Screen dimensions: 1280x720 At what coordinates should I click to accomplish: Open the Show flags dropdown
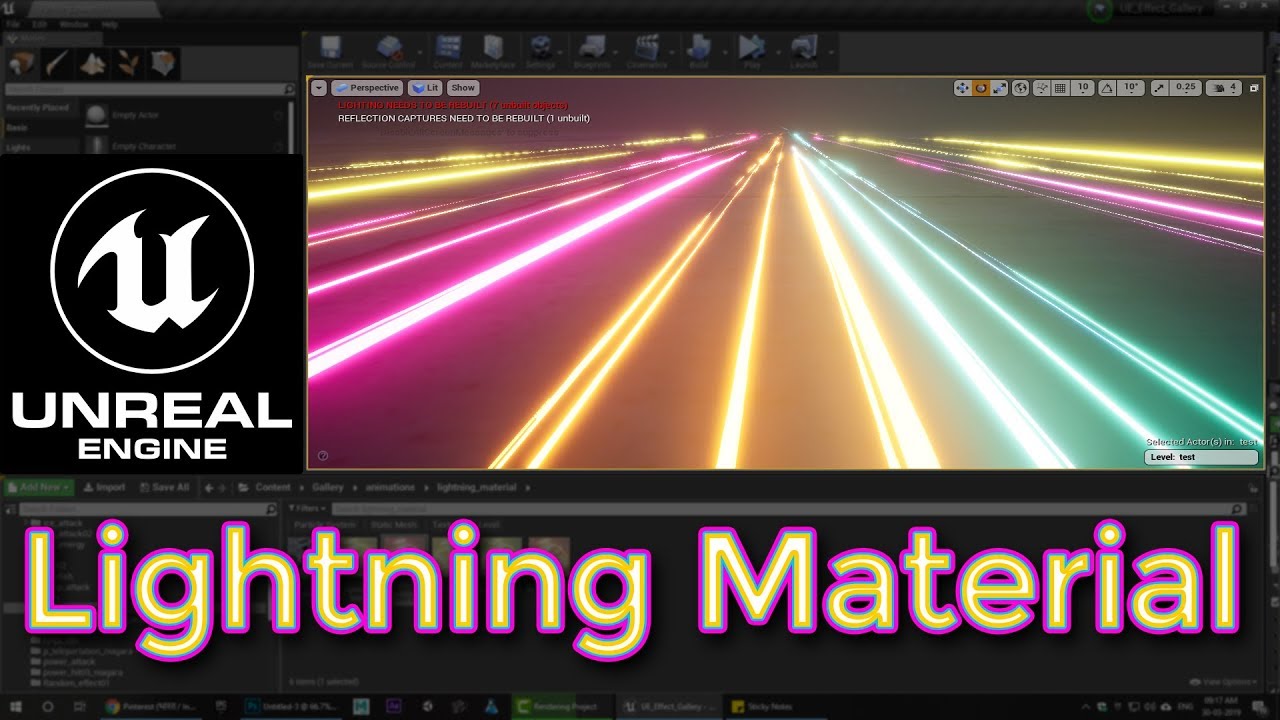(463, 88)
